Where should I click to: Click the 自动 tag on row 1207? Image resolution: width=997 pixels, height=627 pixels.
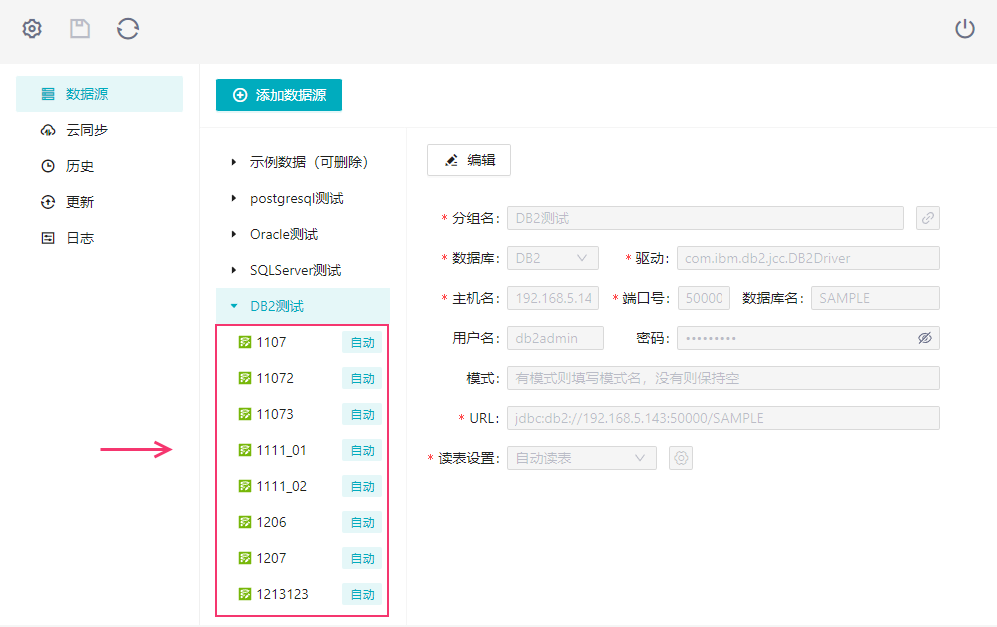[362, 558]
